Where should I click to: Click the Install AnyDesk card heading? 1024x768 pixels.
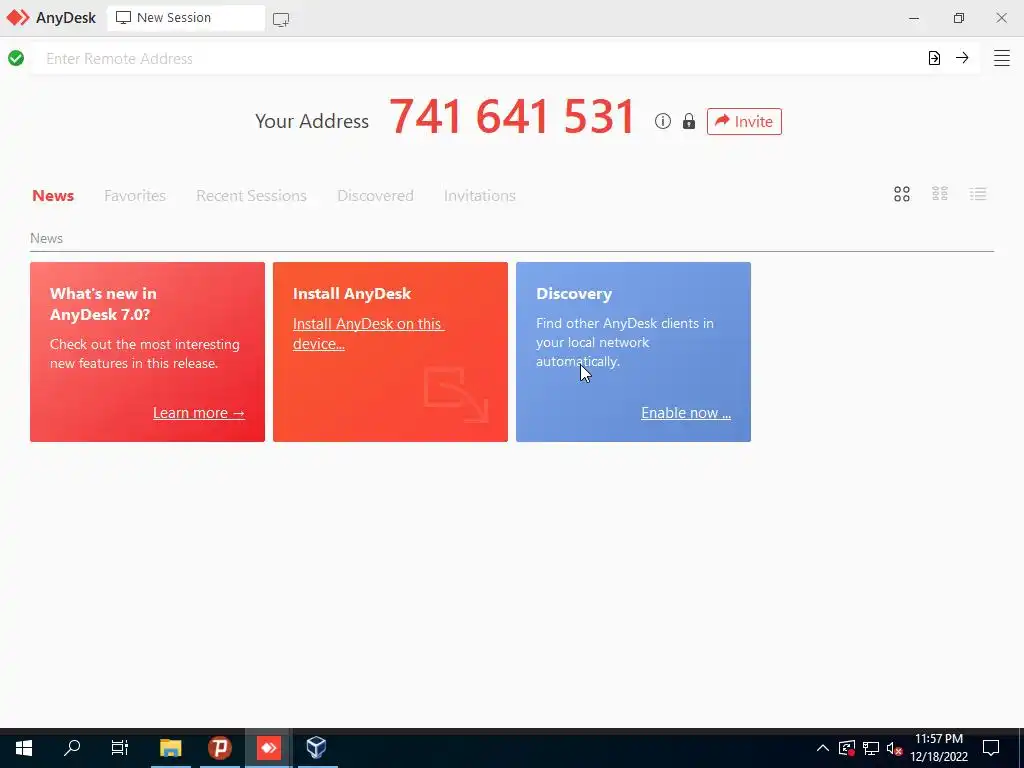point(351,294)
